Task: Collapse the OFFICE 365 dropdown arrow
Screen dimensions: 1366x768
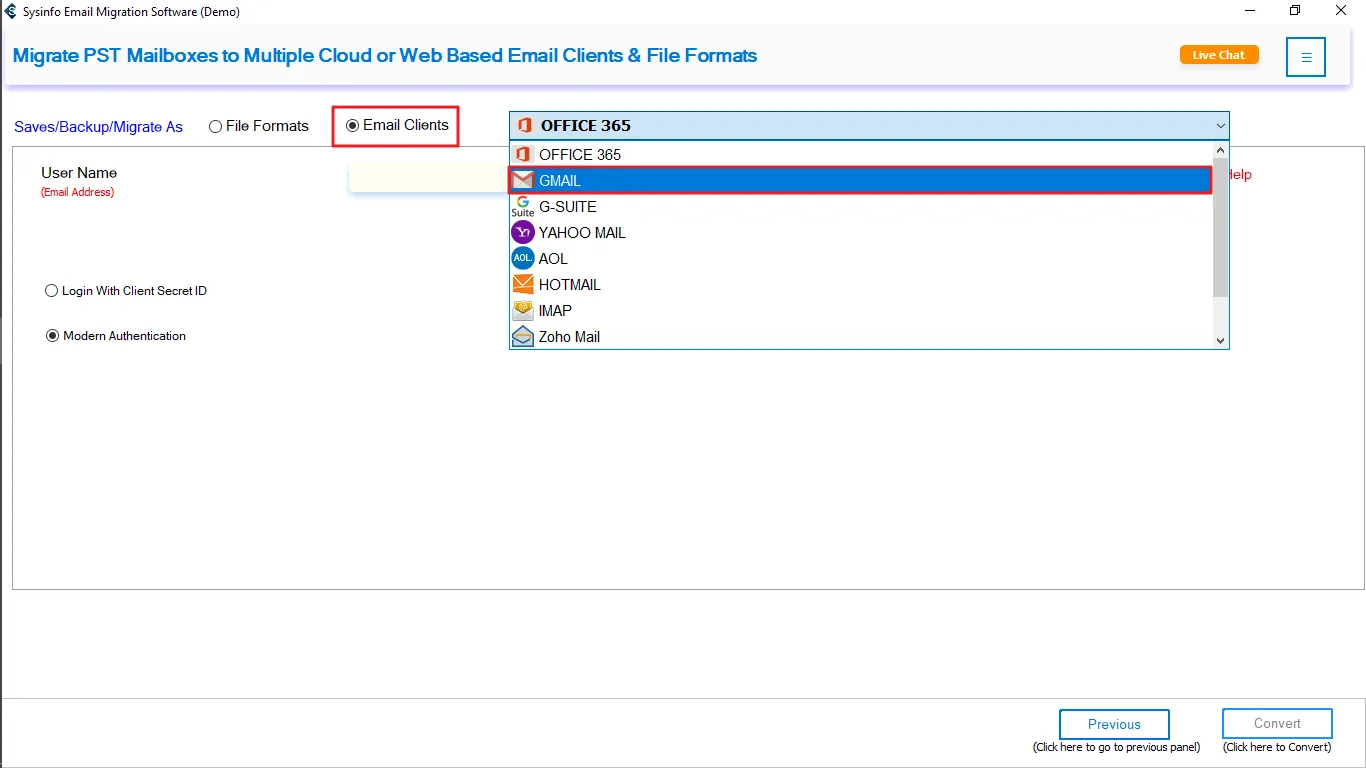Action: click(1220, 126)
